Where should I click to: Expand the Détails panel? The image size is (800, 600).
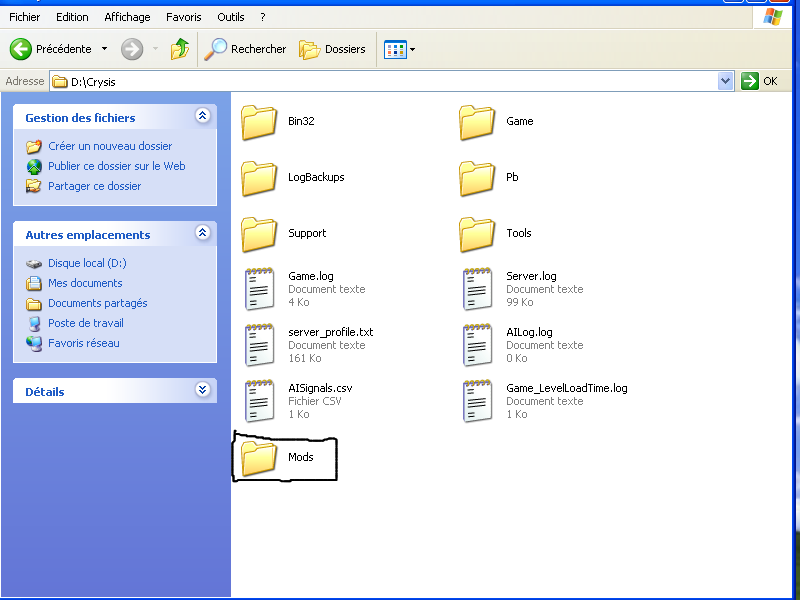(203, 390)
